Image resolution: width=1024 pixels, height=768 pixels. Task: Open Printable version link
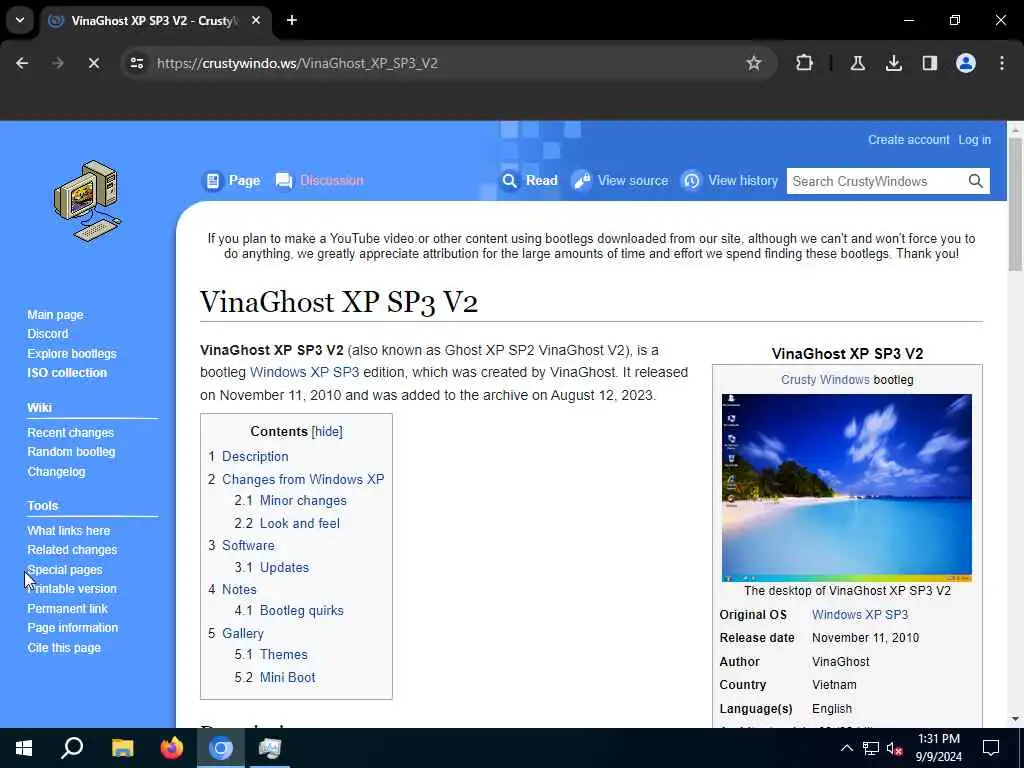pos(72,589)
